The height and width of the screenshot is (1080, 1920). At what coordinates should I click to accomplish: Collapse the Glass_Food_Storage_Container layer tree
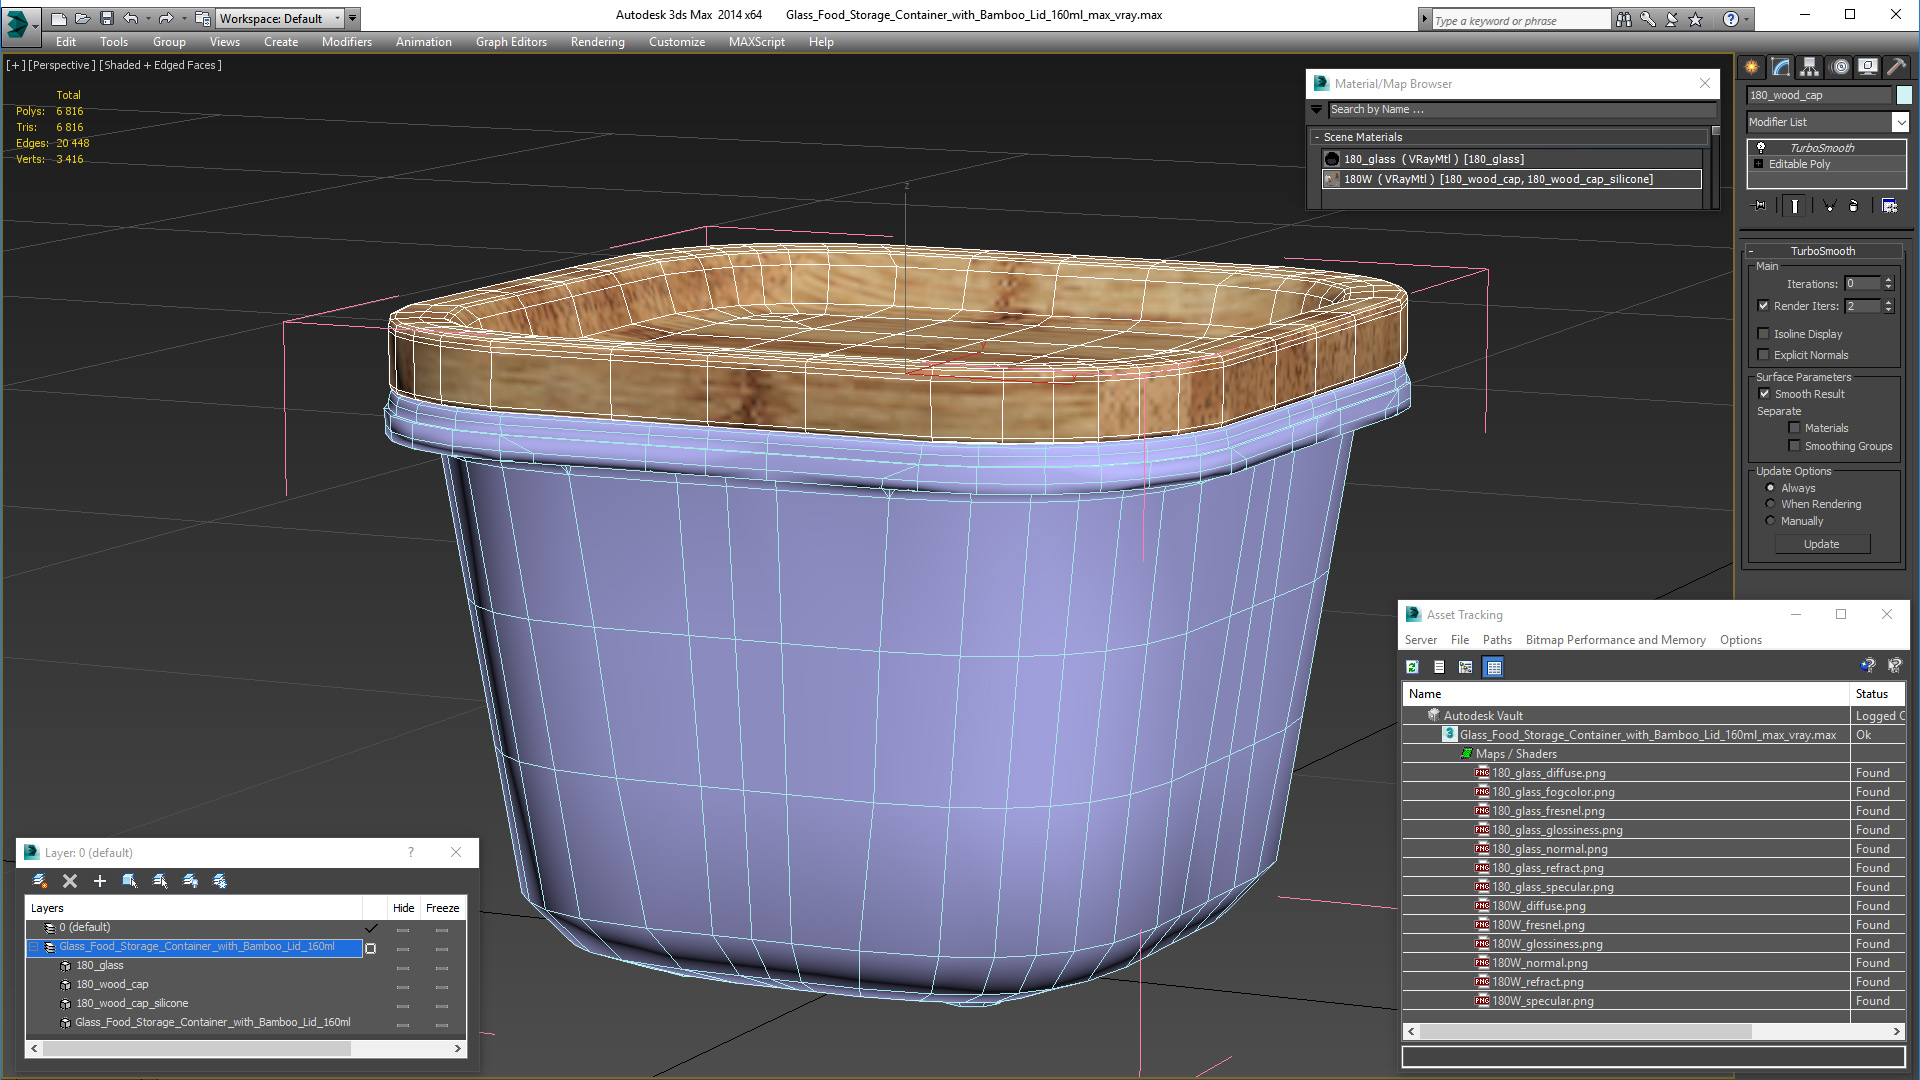coord(34,947)
